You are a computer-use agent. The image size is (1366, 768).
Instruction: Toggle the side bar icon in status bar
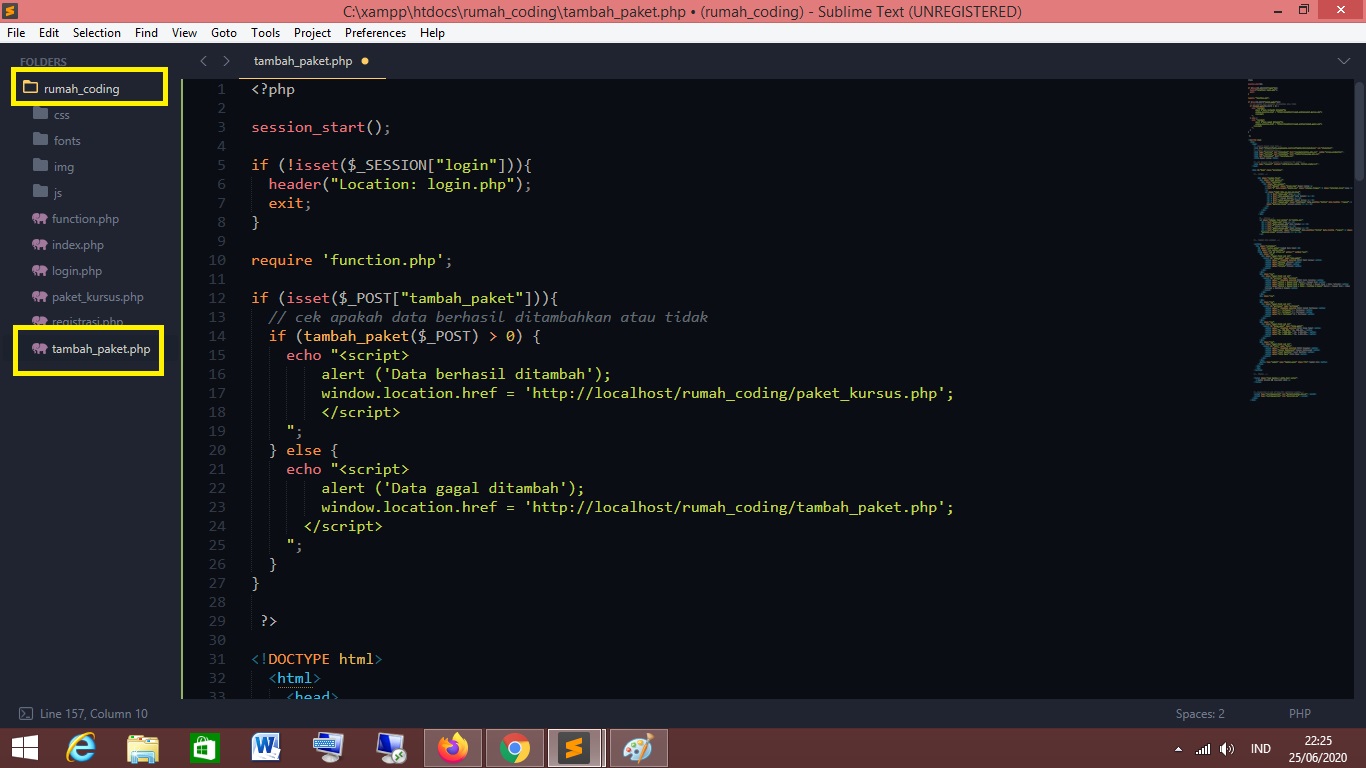click(25, 714)
